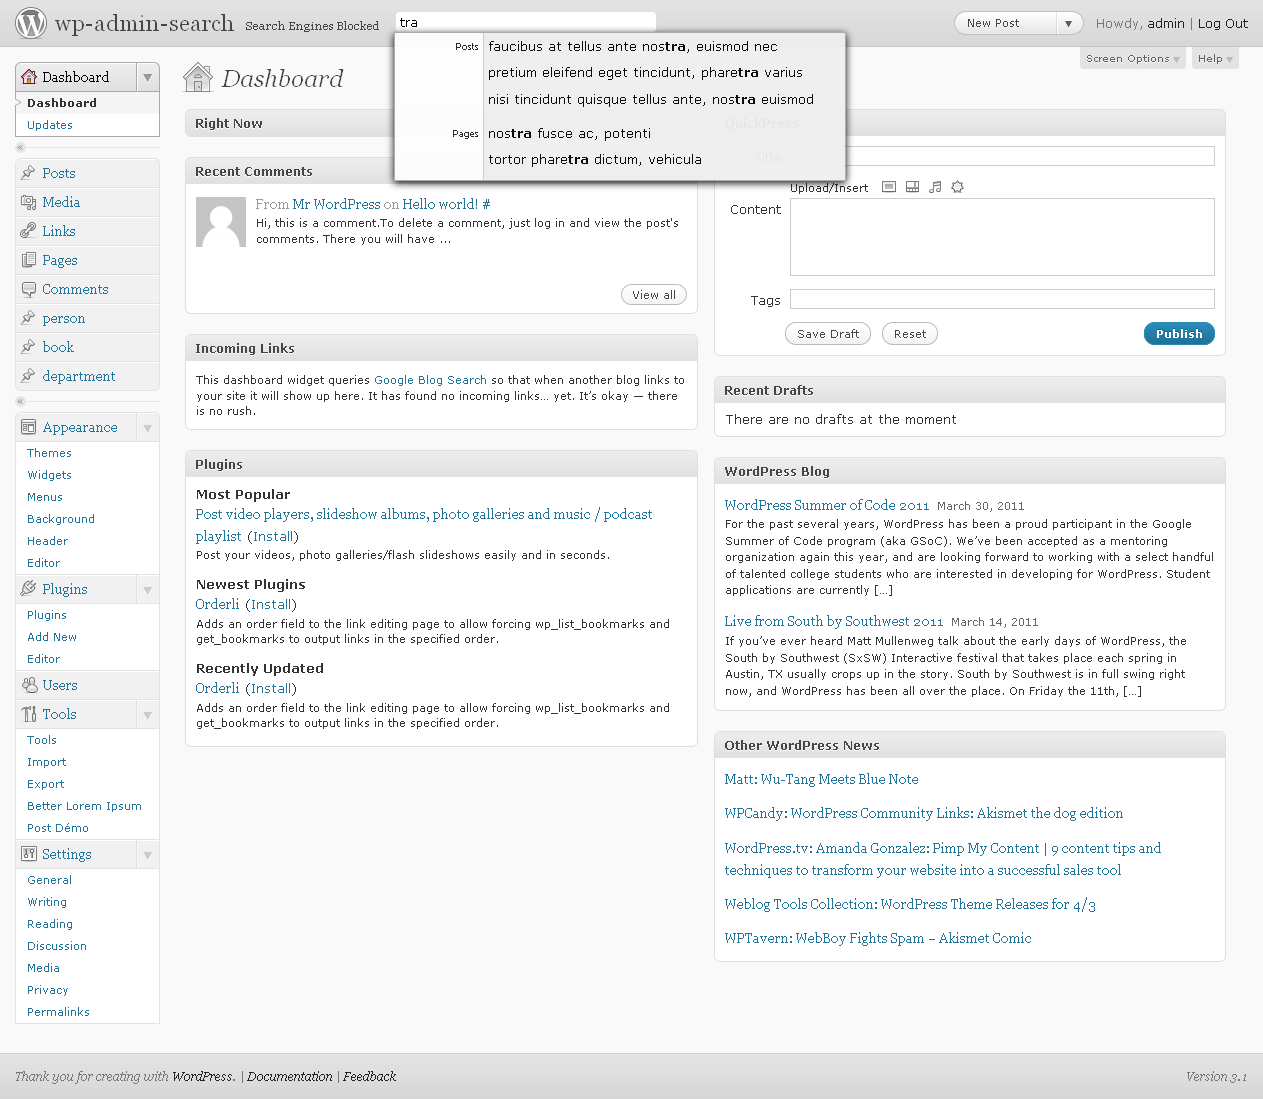Select search result 'pretium eleifend eget tincidunt'
This screenshot has height=1099, width=1263.
[645, 72]
